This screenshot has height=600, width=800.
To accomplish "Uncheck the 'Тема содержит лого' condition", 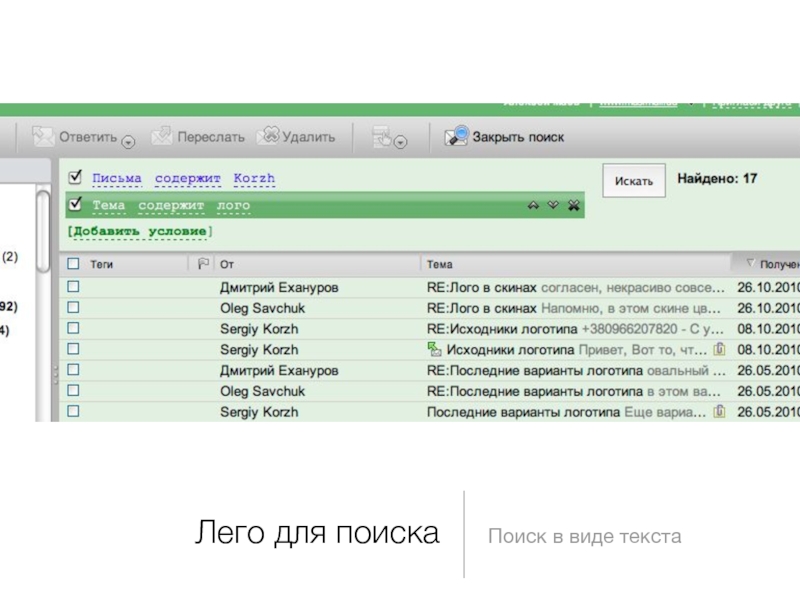I will pyautogui.click(x=74, y=205).
